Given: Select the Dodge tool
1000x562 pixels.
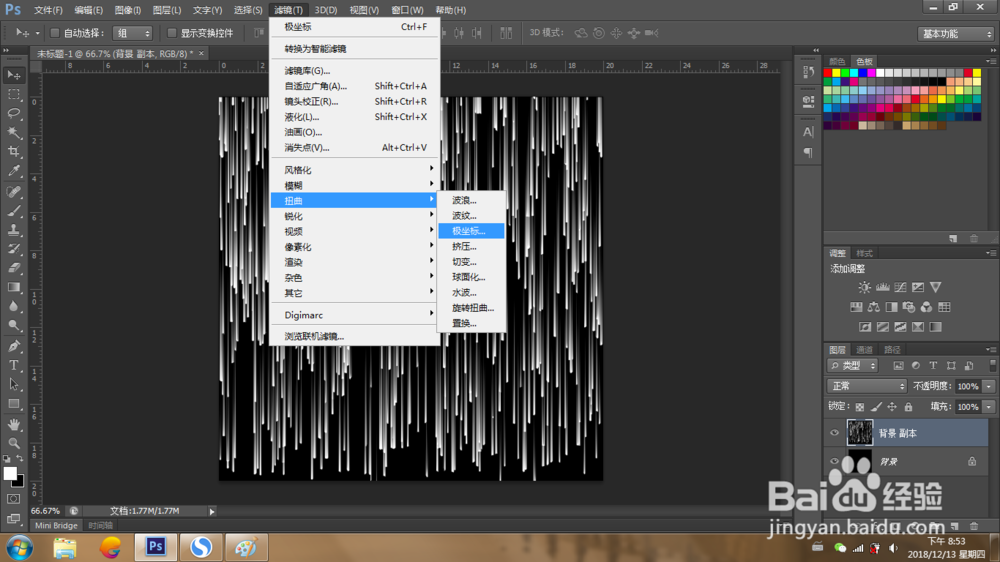Looking at the screenshot, I should coord(13,325).
